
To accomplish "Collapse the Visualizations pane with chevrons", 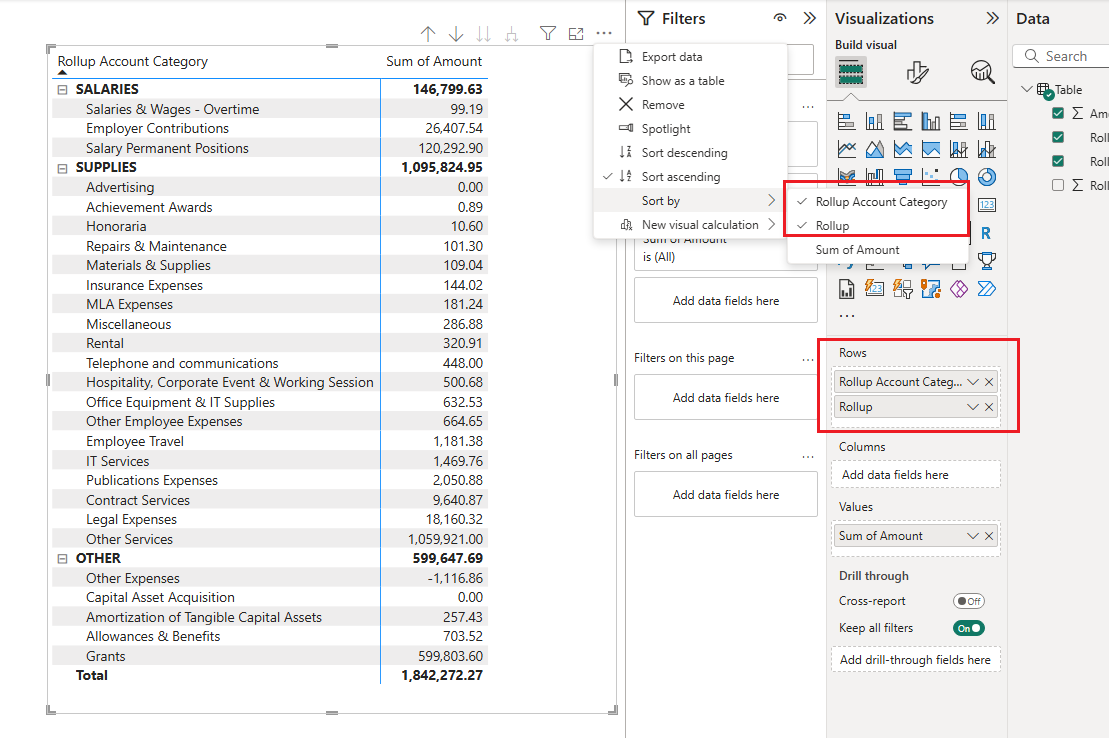I will pyautogui.click(x=993, y=18).
